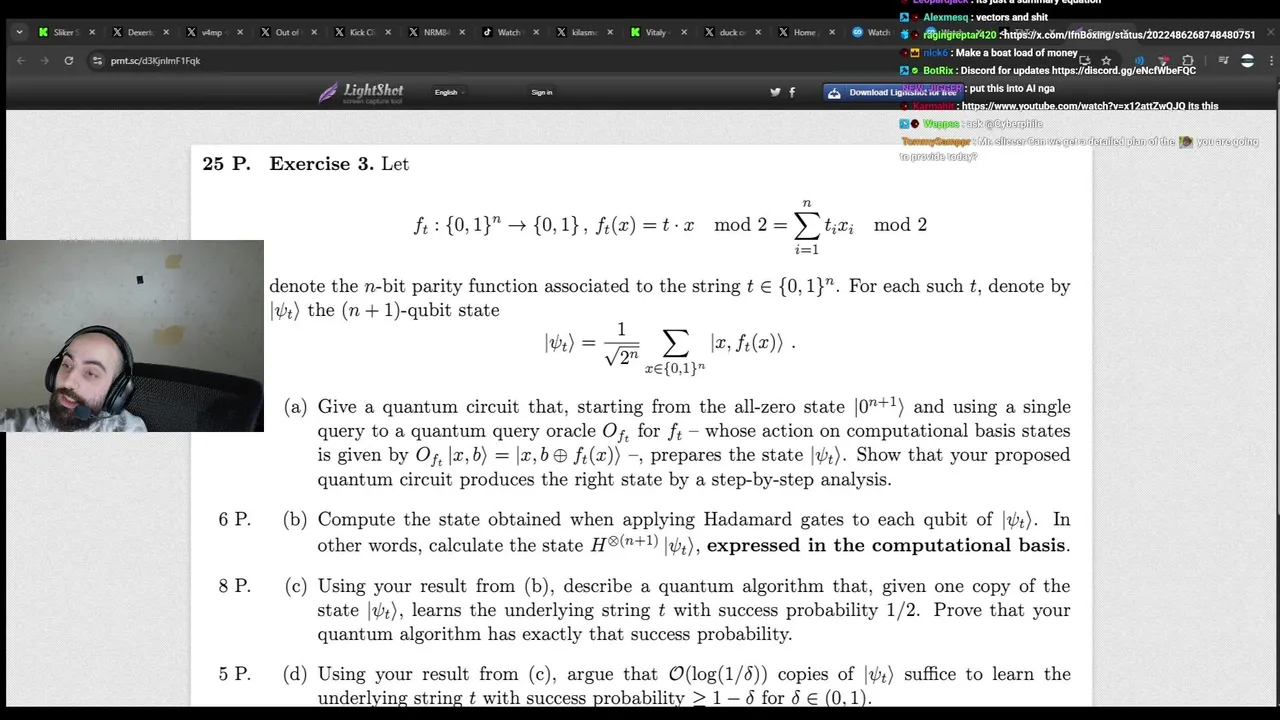Click the Download LightShot for free button
This screenshot has width=1280, height=720.
(x=892, y=92)
